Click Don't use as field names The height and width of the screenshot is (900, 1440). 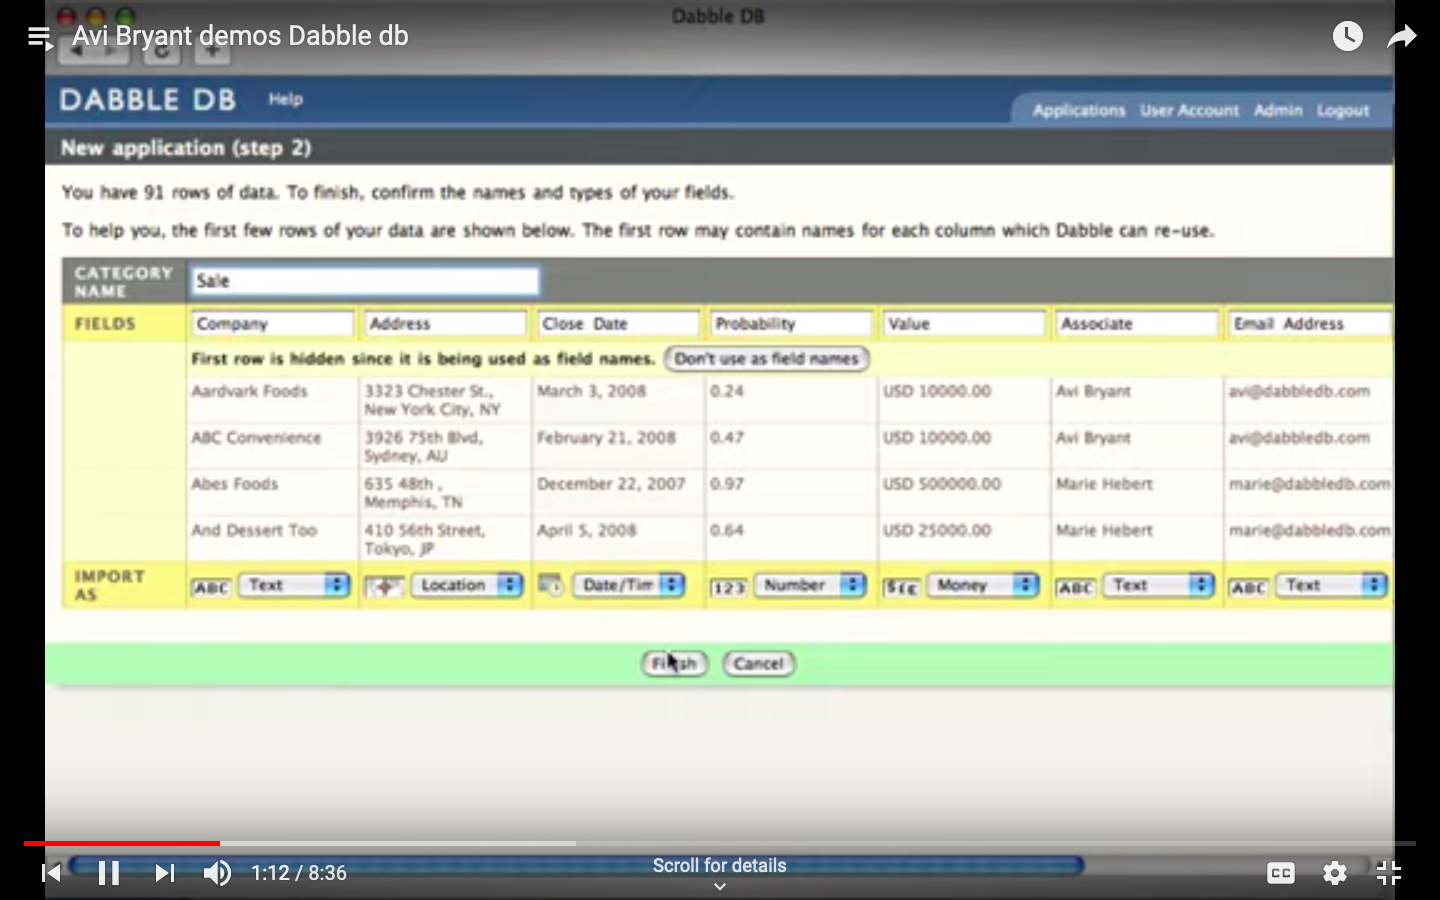point(766,359)
